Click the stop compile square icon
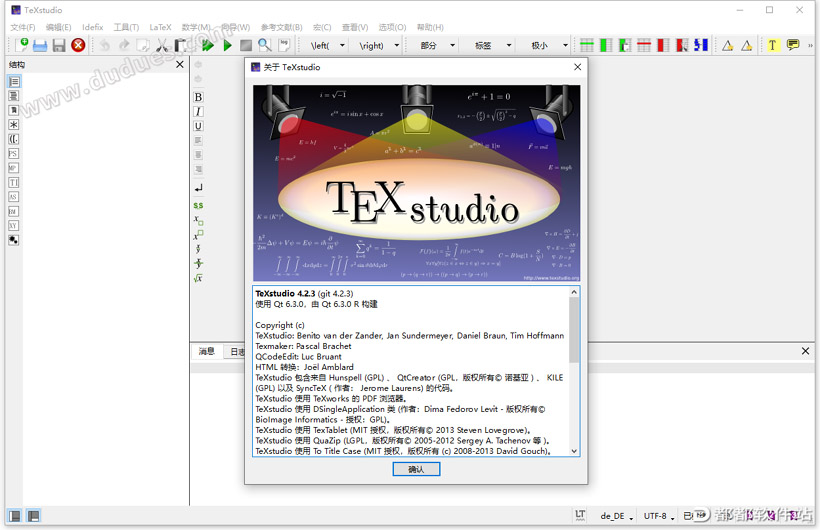Screen dimensions: 820x530 [x=246, y=46]
